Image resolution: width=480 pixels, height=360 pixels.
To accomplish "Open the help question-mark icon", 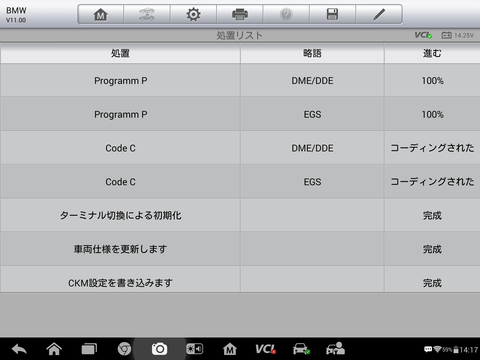I will tap(286, 14).
